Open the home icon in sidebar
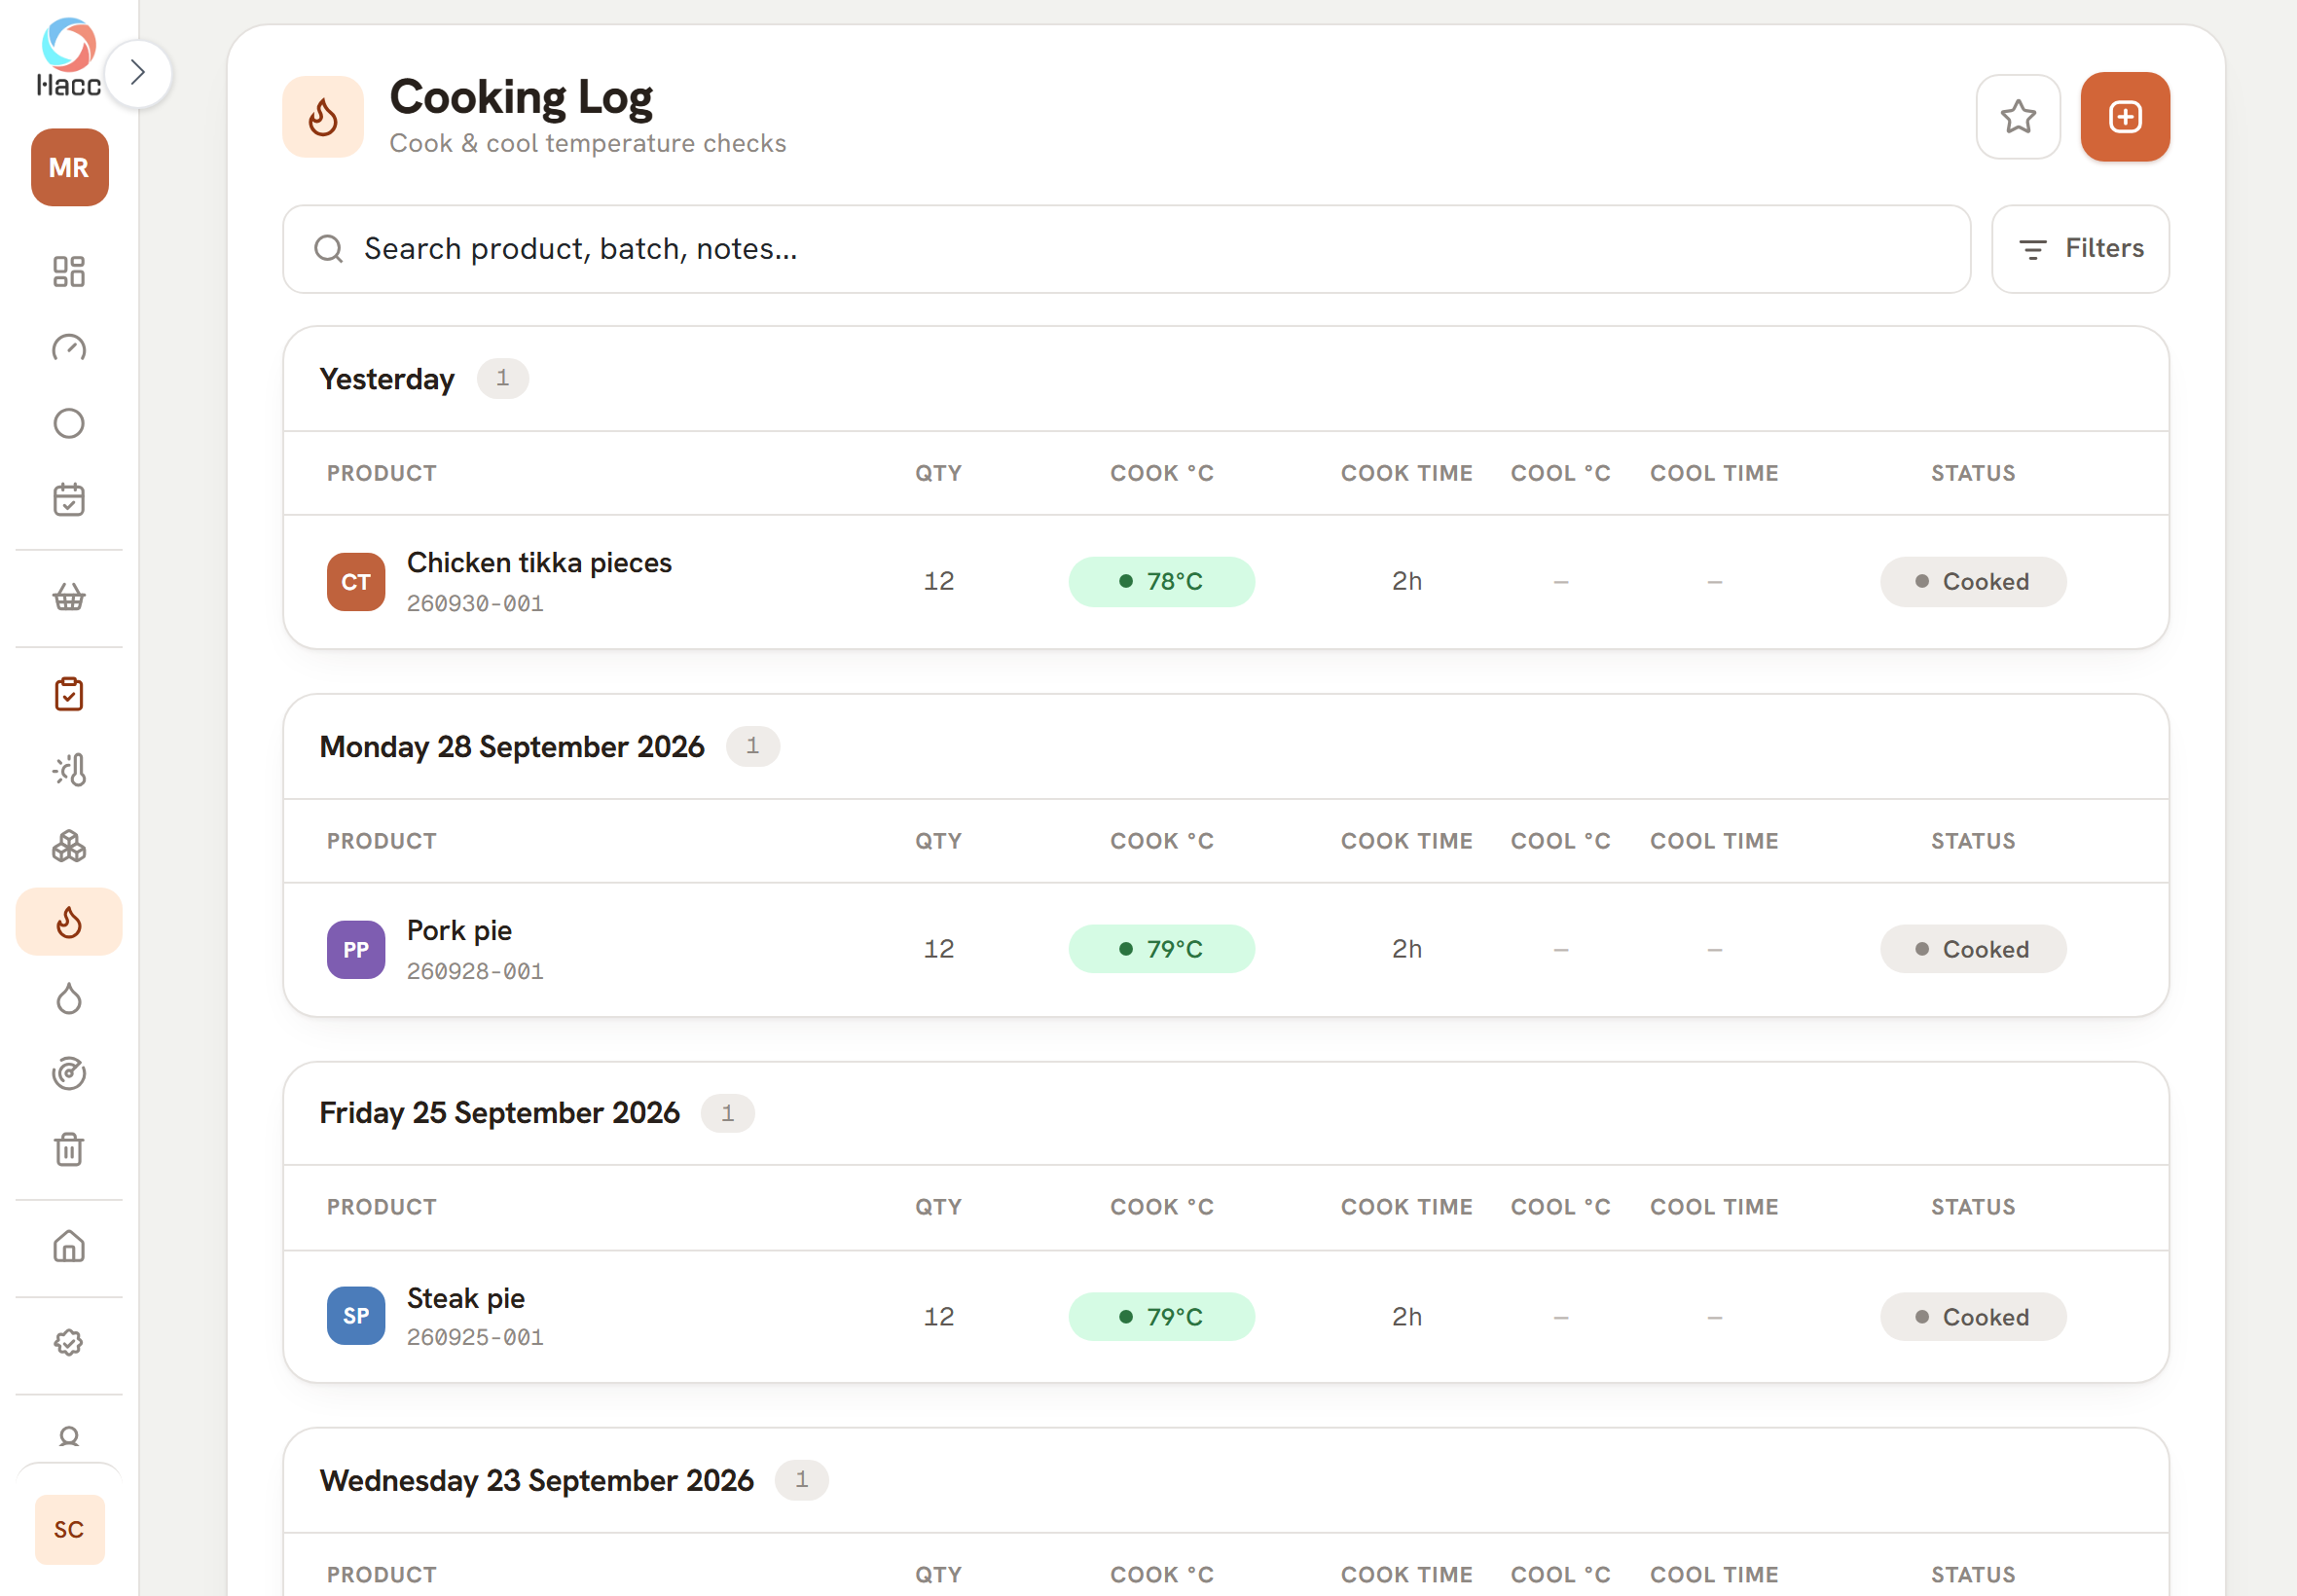This screenshot has height=1596, width=2297. [x=69, y=1247]
